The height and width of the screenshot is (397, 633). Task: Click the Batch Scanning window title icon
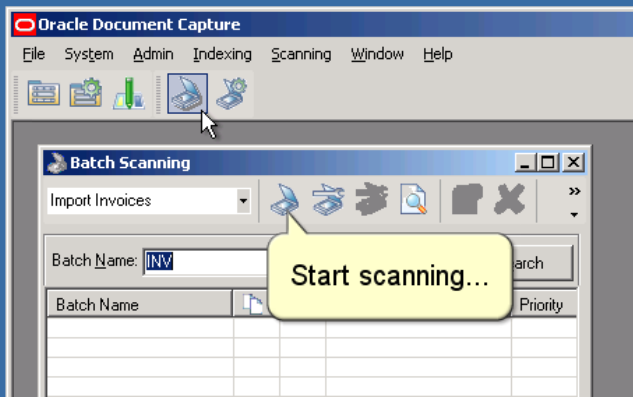click(57, 163)
